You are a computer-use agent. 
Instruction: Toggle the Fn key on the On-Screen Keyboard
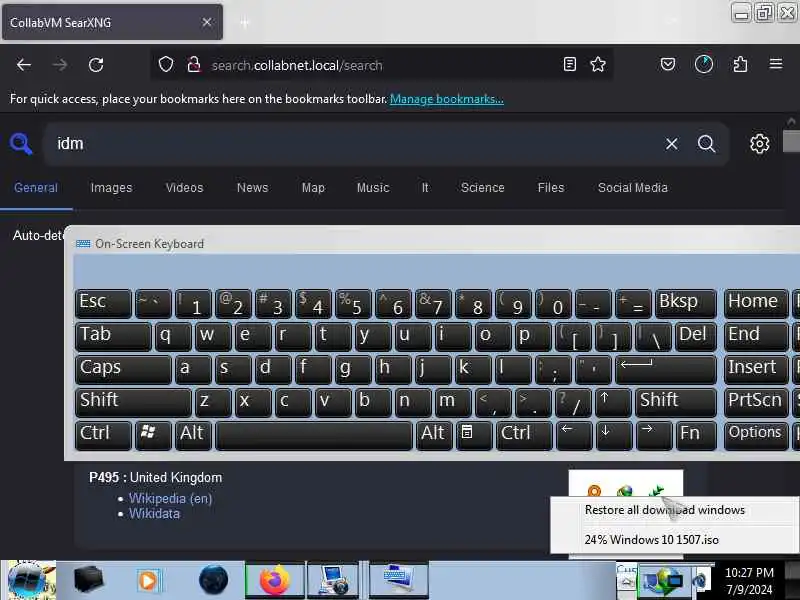[696, 436]
